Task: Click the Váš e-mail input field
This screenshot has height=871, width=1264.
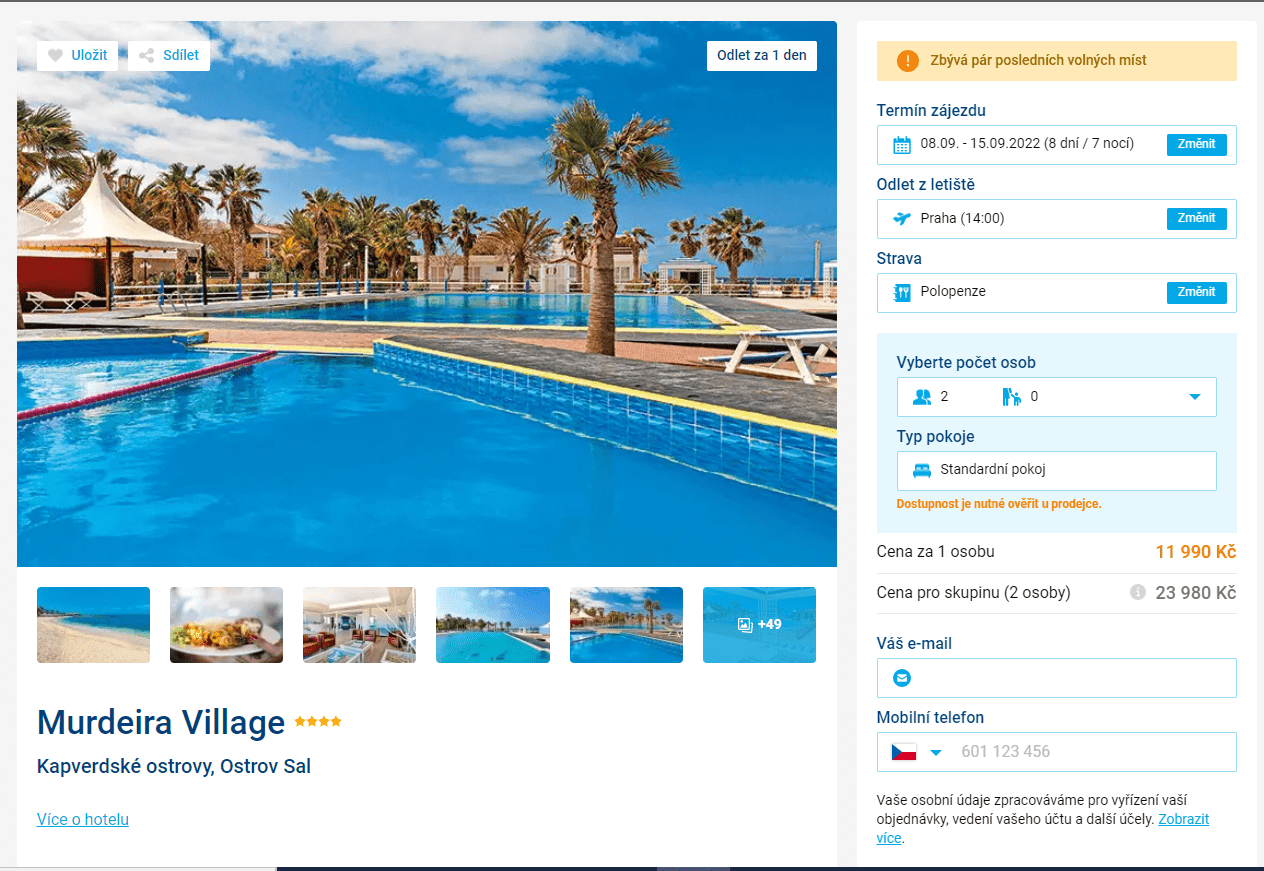Action: (1057, 678)
